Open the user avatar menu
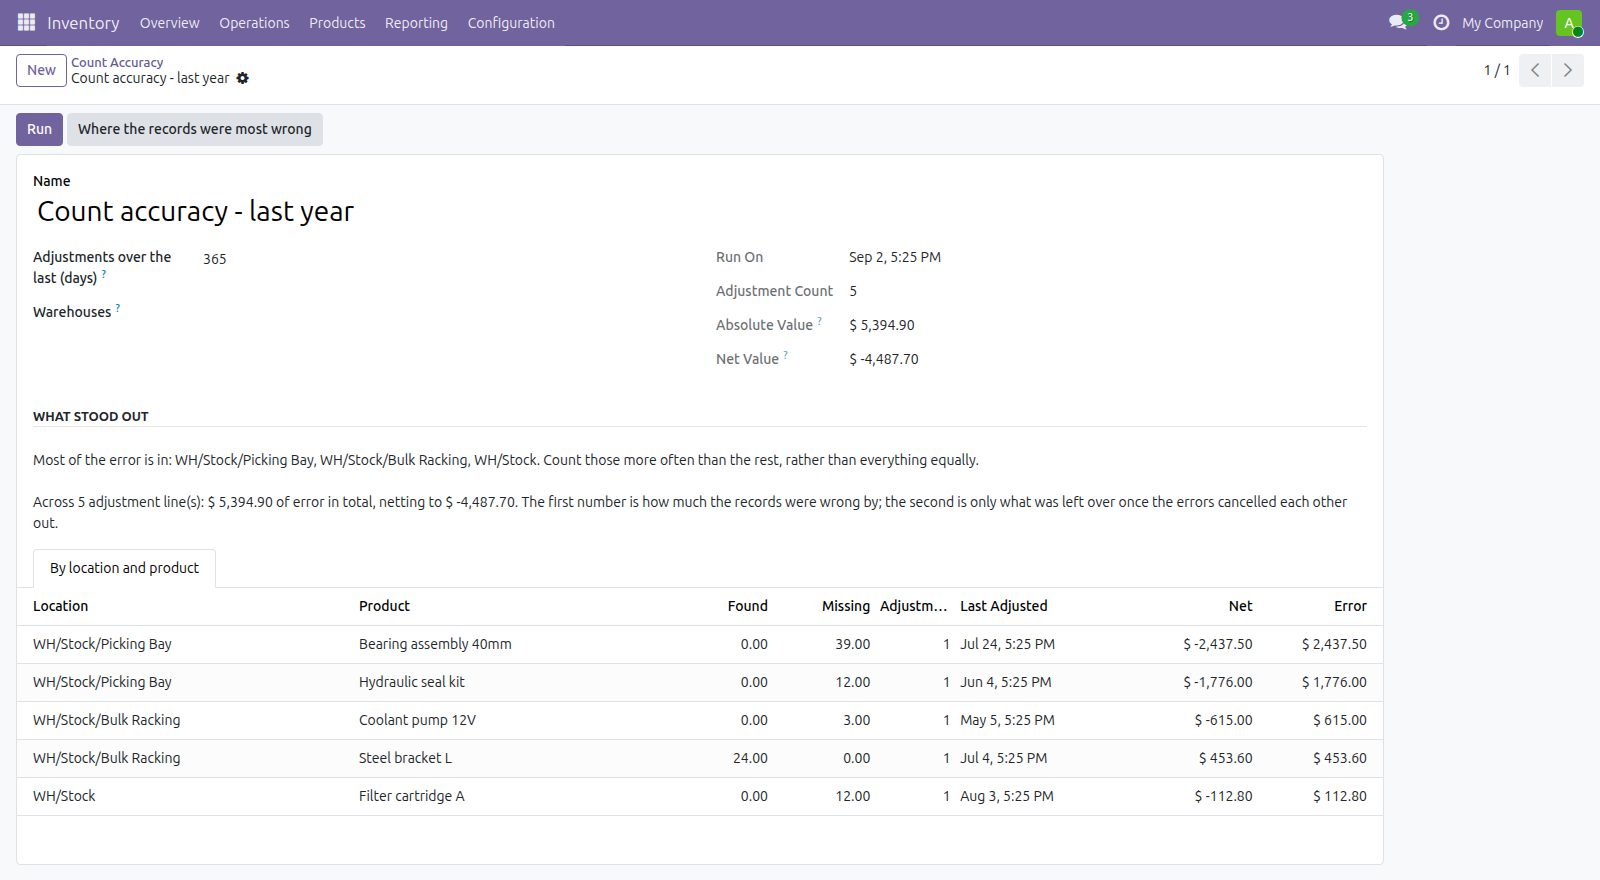This screenshot has height=880, width=1600. 1569,22
